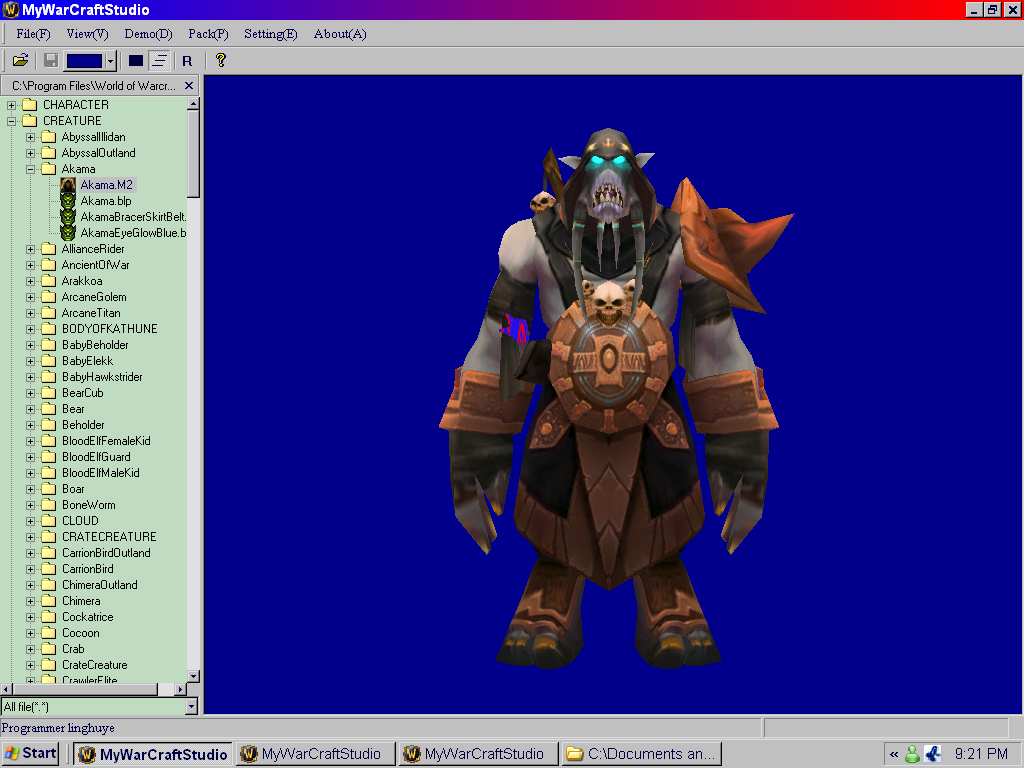Toggle the horizontal lines toolbar button
Screen dimensions: 1024x768
159,61
